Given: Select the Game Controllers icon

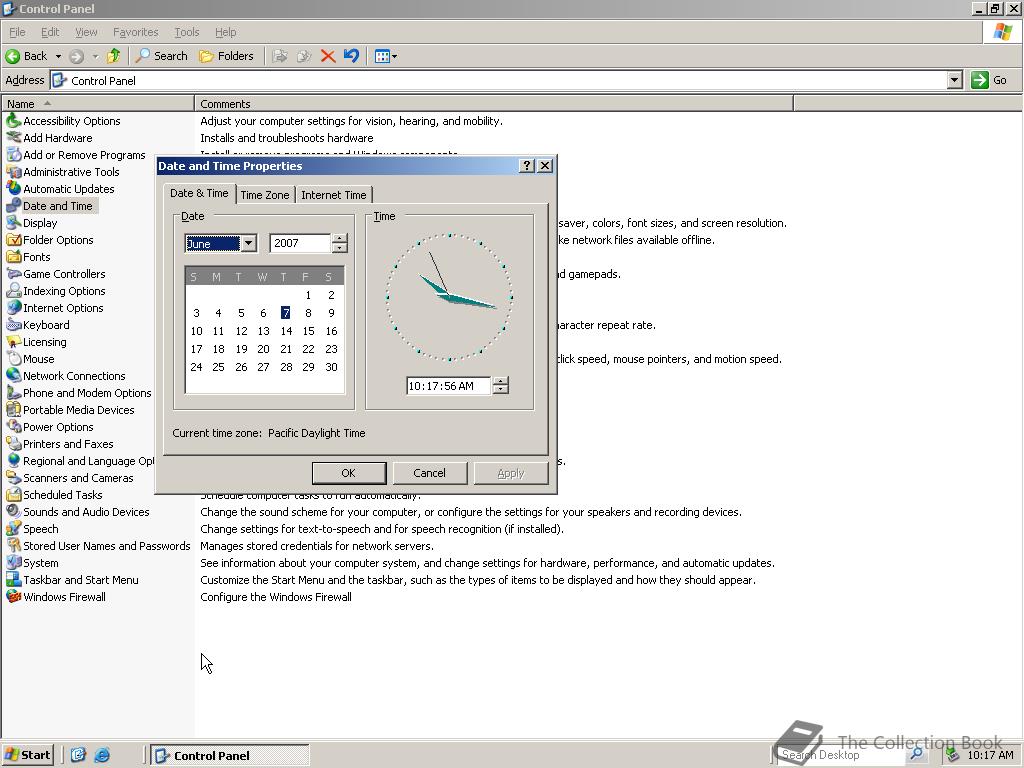Looking at the screenshot, I should (x=13, y=274).
